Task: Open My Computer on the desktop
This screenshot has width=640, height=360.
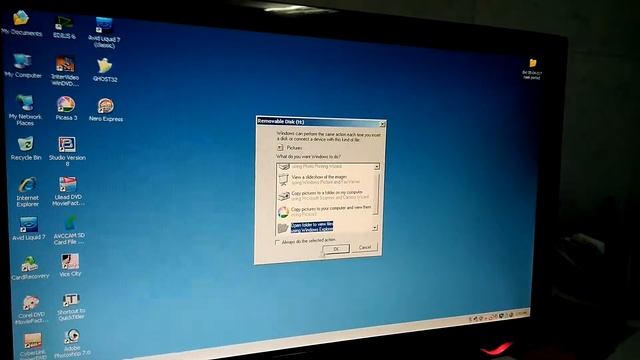Action: (23, 65)
